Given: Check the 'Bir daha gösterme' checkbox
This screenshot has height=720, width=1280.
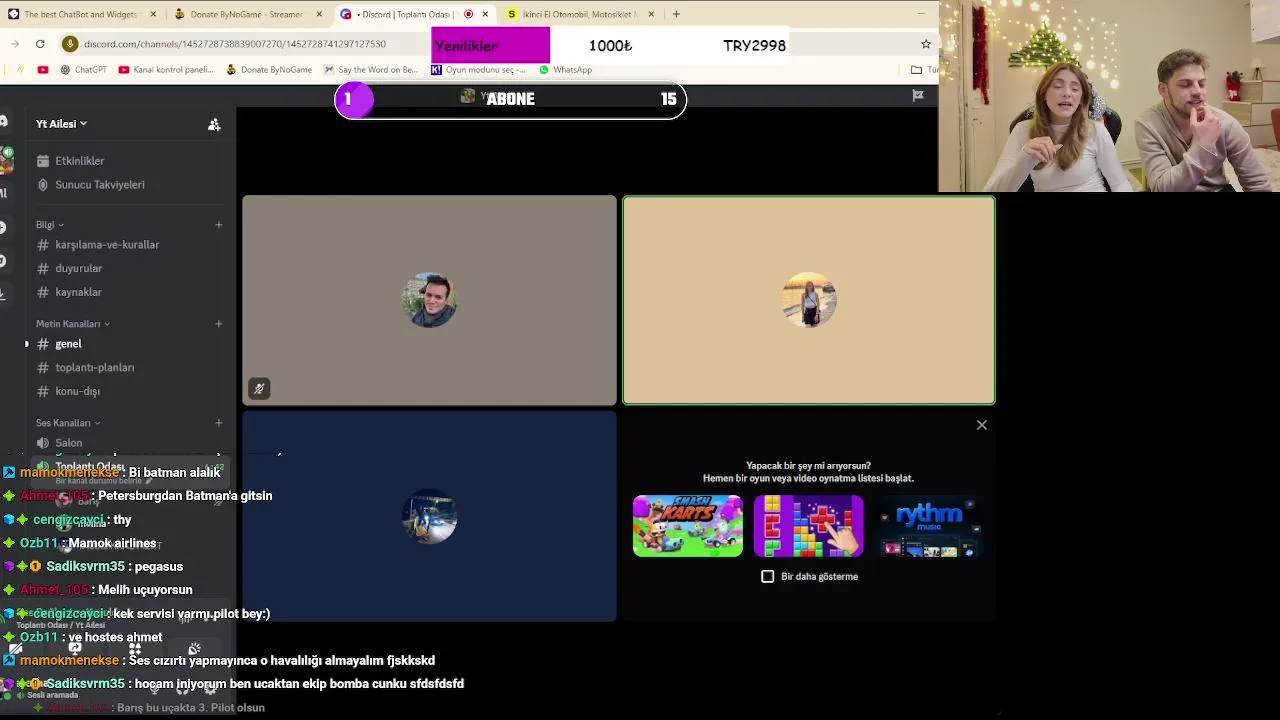Looking at the screenshot, I should [768, 577].
